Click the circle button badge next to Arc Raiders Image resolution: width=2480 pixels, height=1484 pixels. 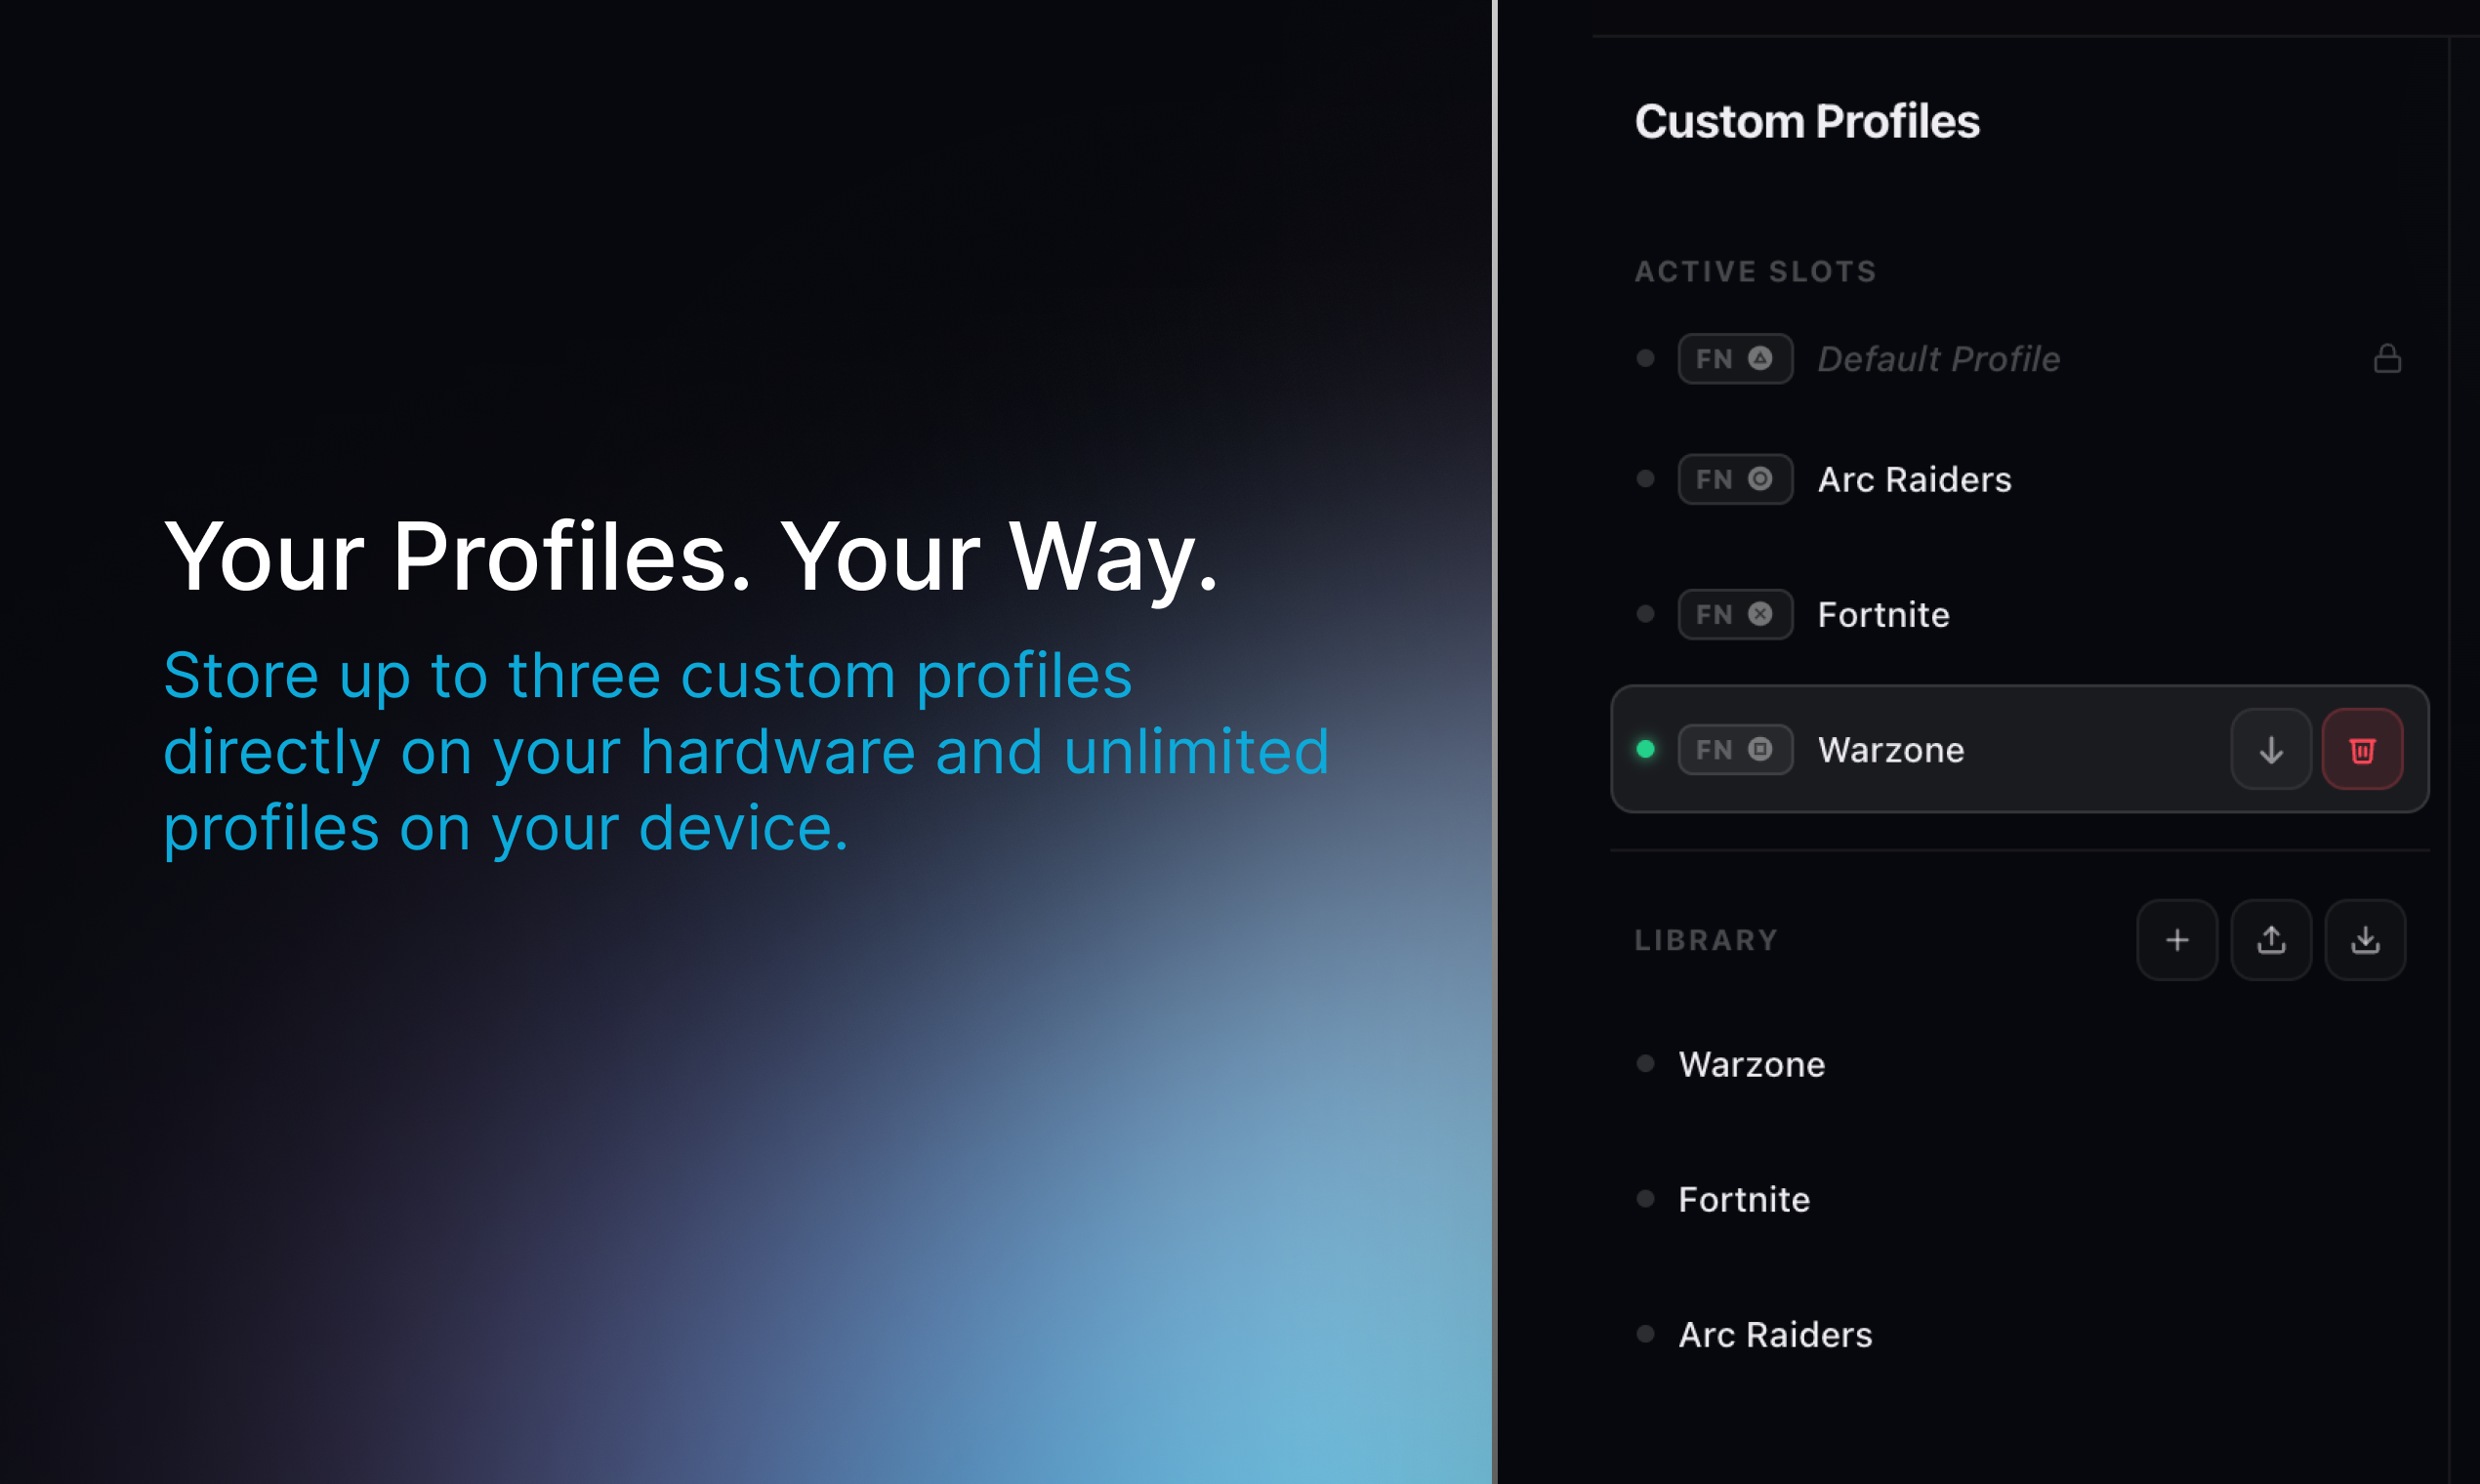1762,479
